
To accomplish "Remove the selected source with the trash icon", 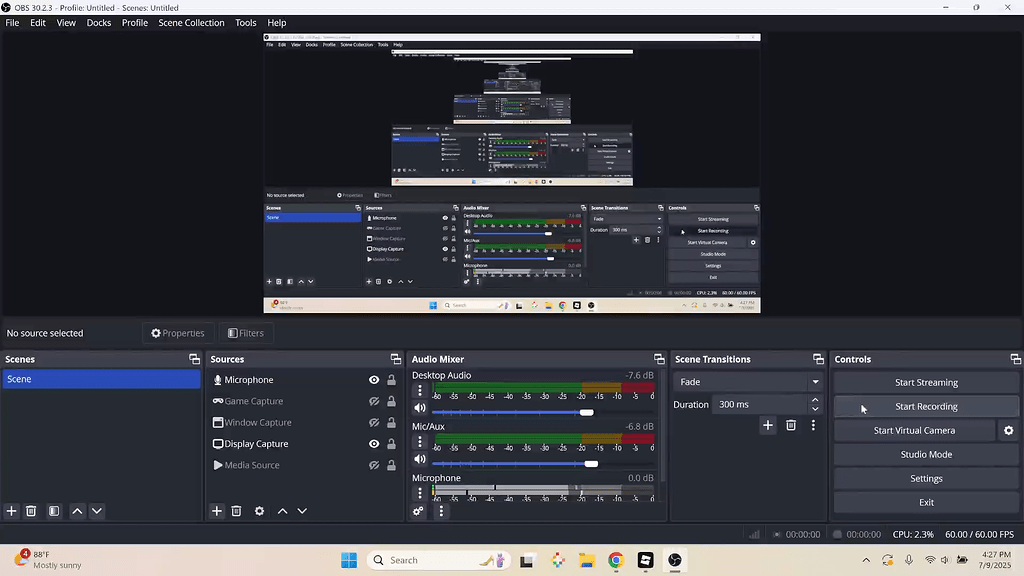I will pos(237,511).
